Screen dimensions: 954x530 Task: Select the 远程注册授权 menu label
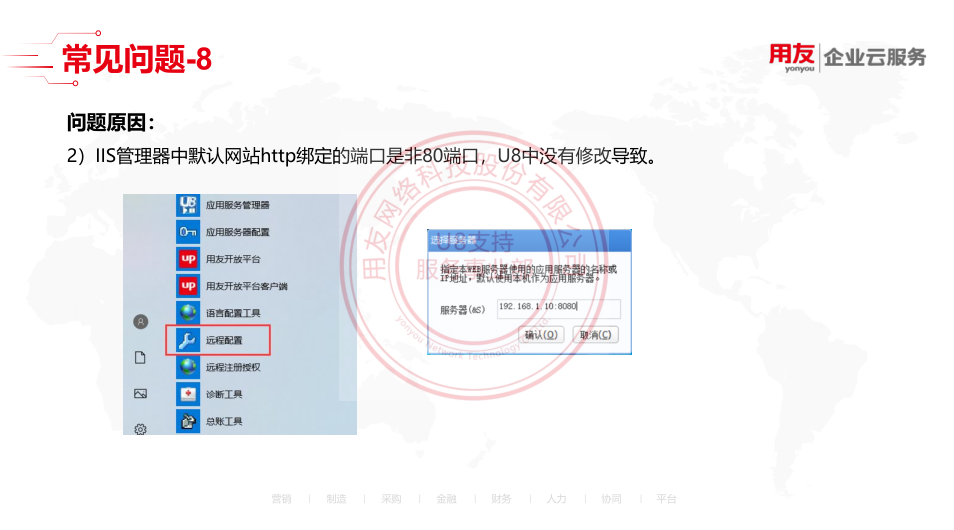tap(233, 367)
